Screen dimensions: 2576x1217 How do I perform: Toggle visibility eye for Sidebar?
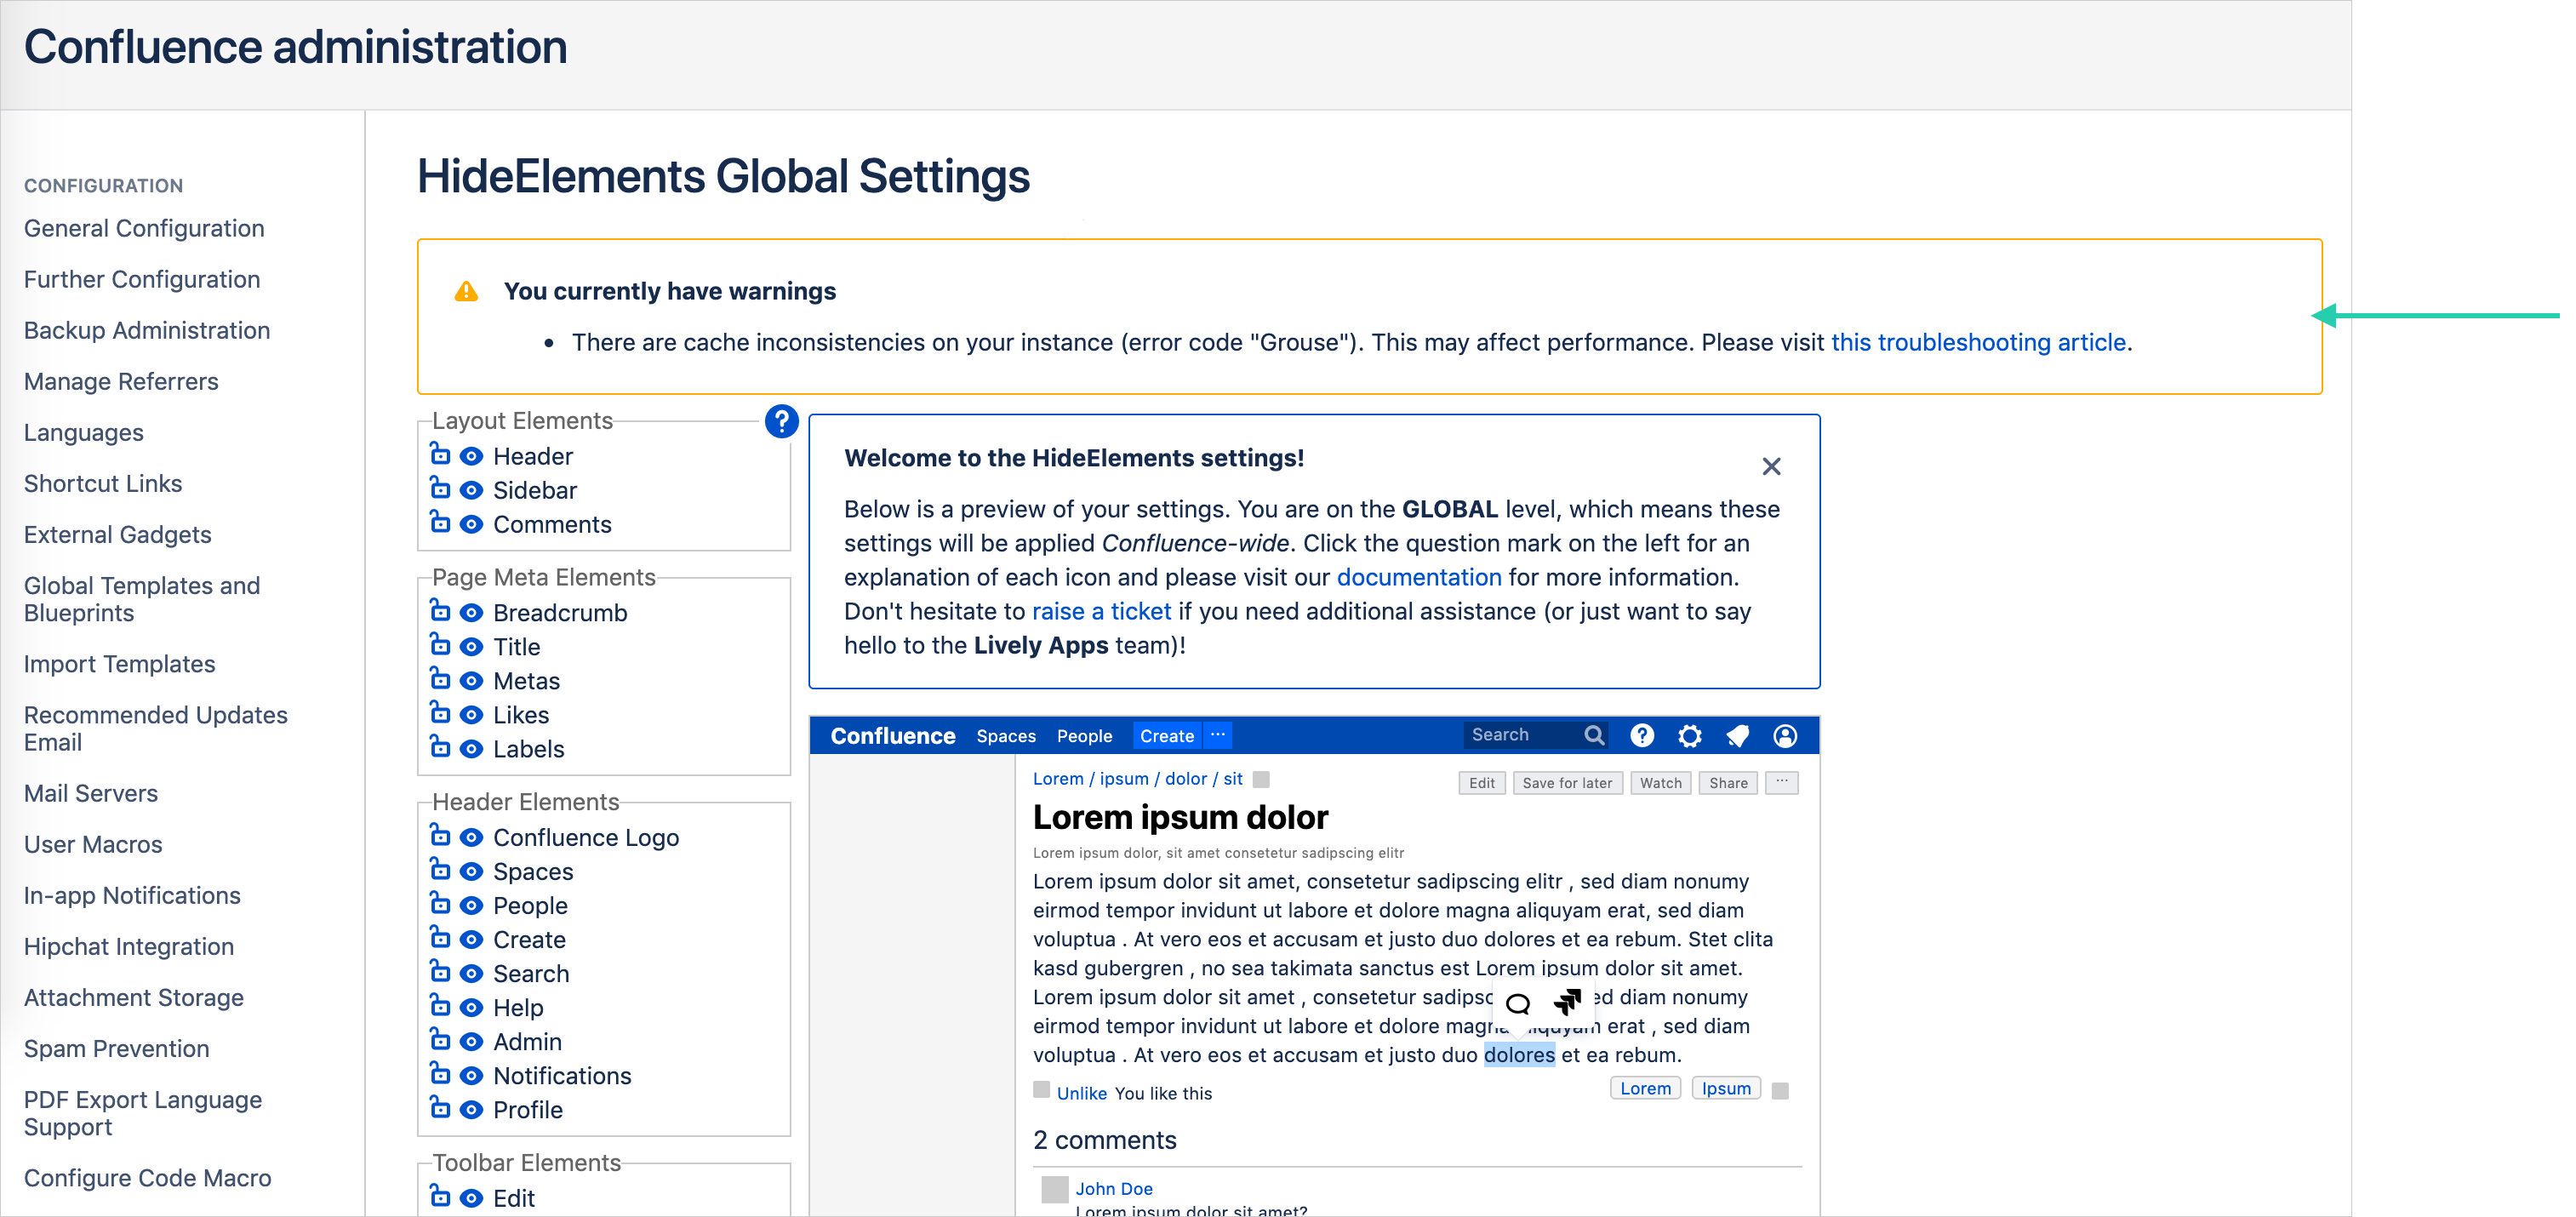(x=471, y=490)
